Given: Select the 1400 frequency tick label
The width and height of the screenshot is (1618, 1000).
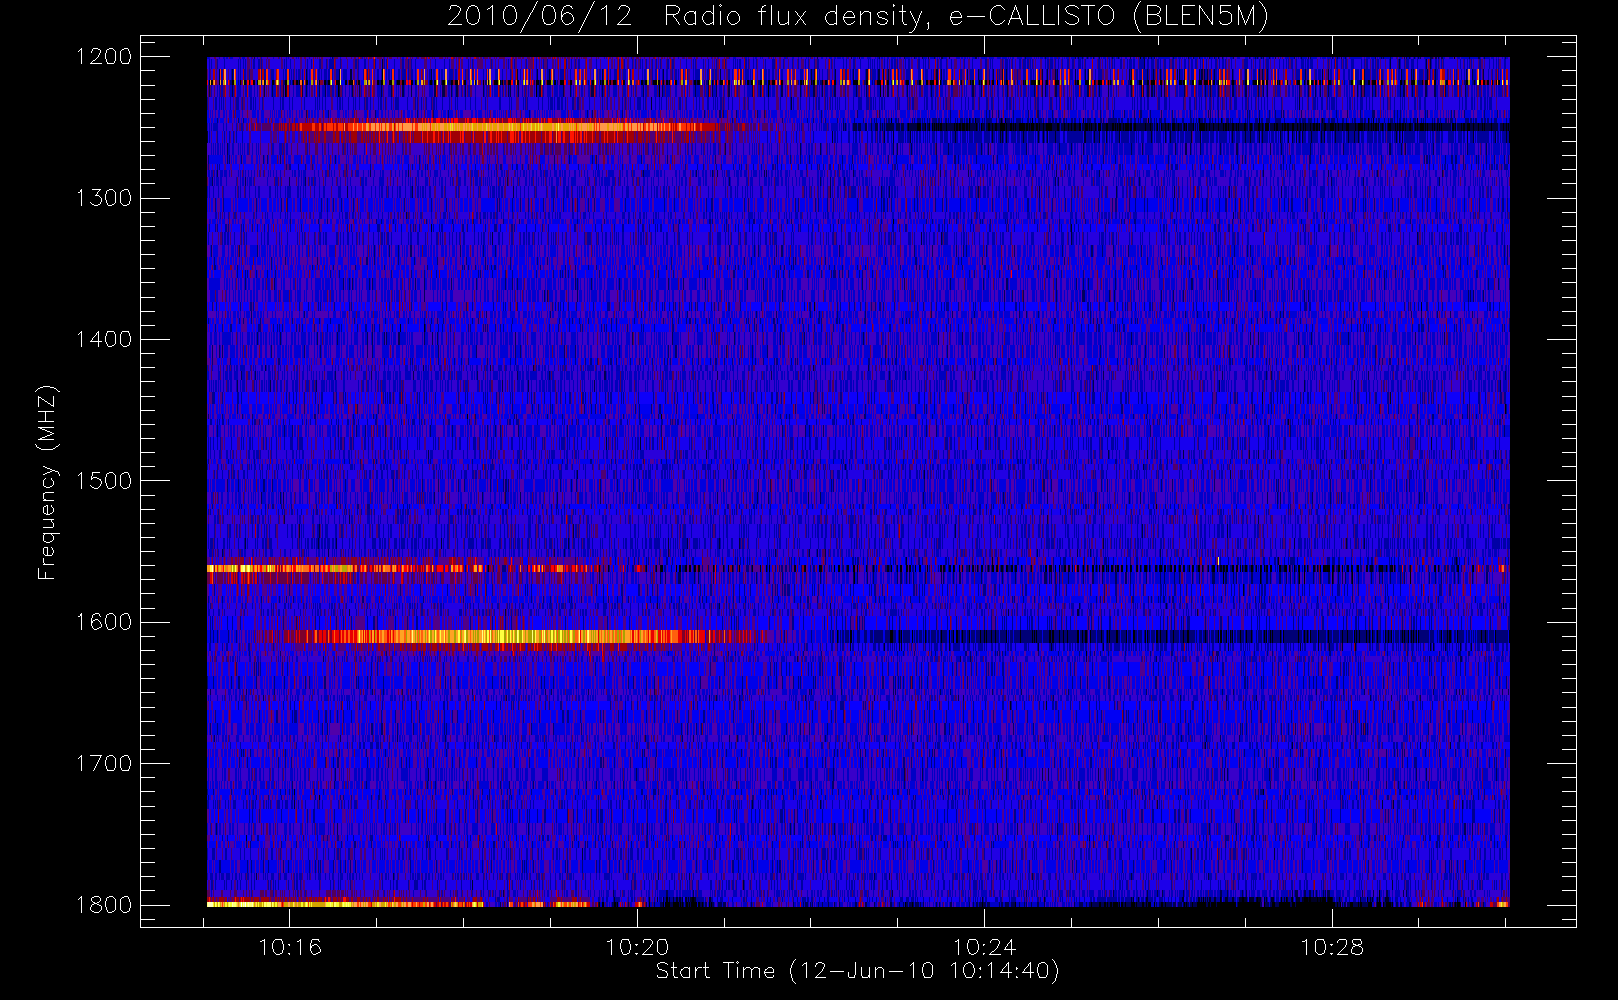Looking at the screenshot, I should coord(105,339).
